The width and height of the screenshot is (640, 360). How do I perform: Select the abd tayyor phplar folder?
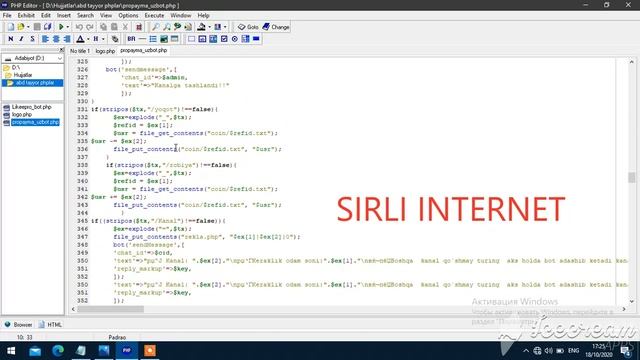pos(35,83)
